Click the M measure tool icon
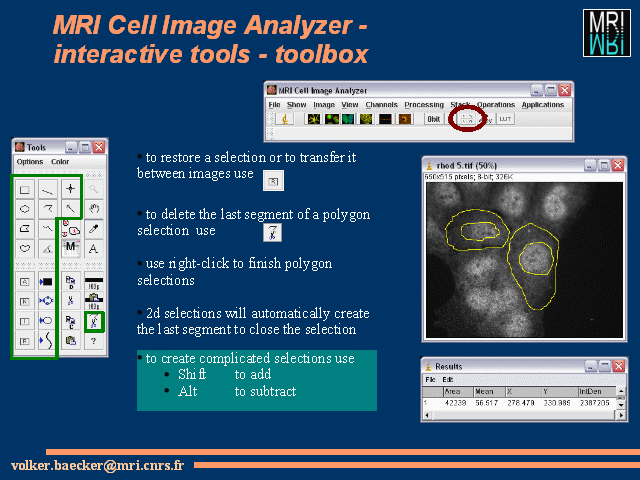The image size is (640, 480). (71, 248)
